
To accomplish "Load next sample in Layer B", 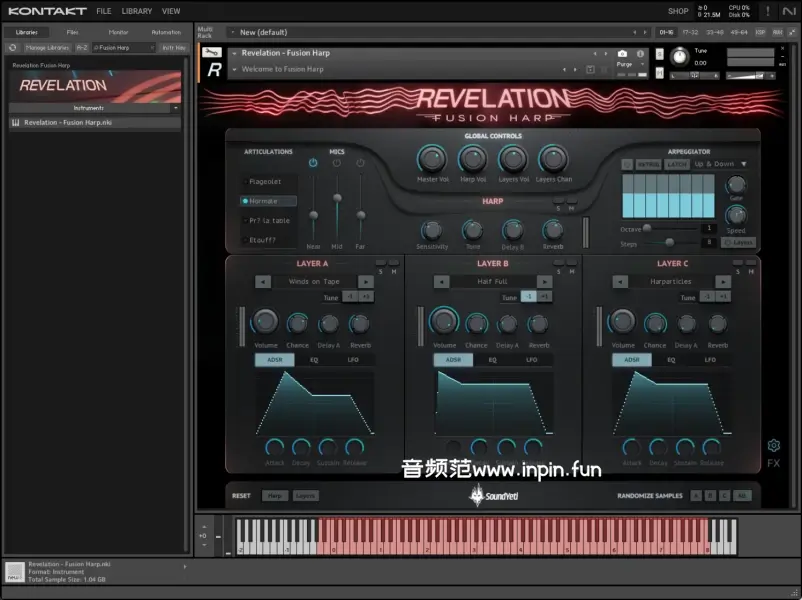I will [x=544, y=282].
